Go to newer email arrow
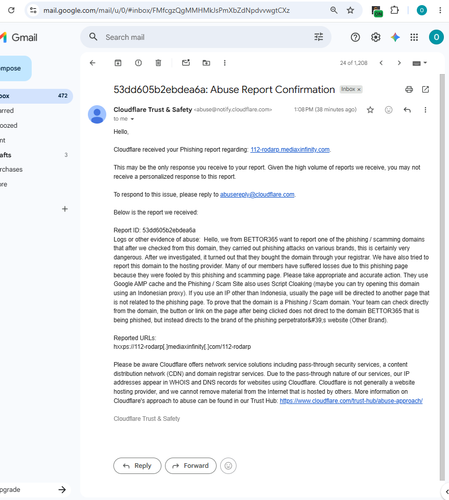The image size is (449, 500). click(x=381, y=63)
